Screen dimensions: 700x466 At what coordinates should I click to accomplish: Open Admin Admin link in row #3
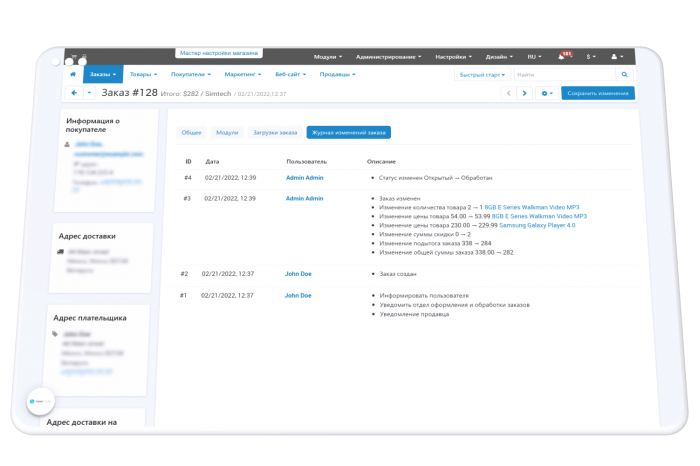pos(304,198)
